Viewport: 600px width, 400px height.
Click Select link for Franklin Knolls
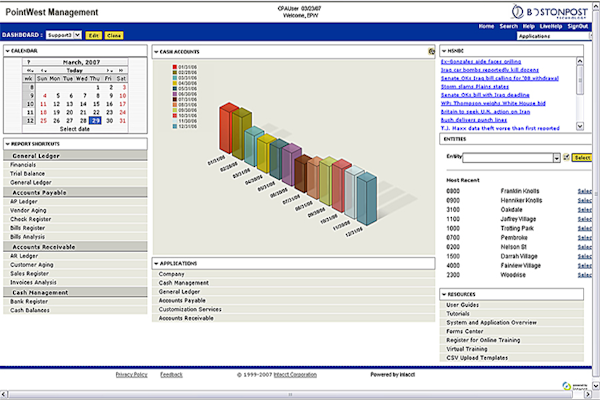[x=584, y=191]
